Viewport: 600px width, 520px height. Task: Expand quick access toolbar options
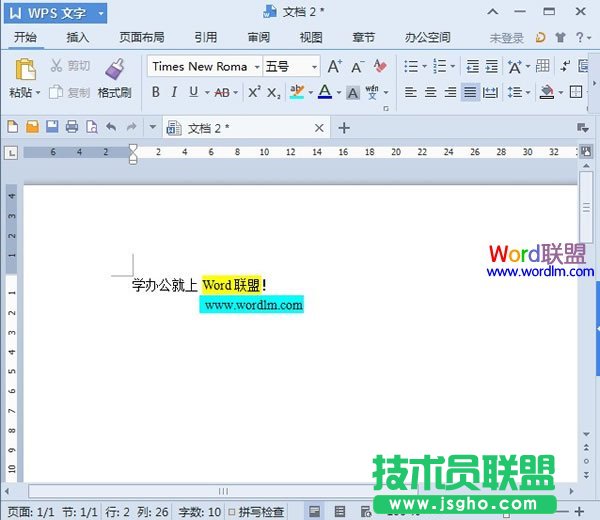pyautogui.click(x=152, y=127)
